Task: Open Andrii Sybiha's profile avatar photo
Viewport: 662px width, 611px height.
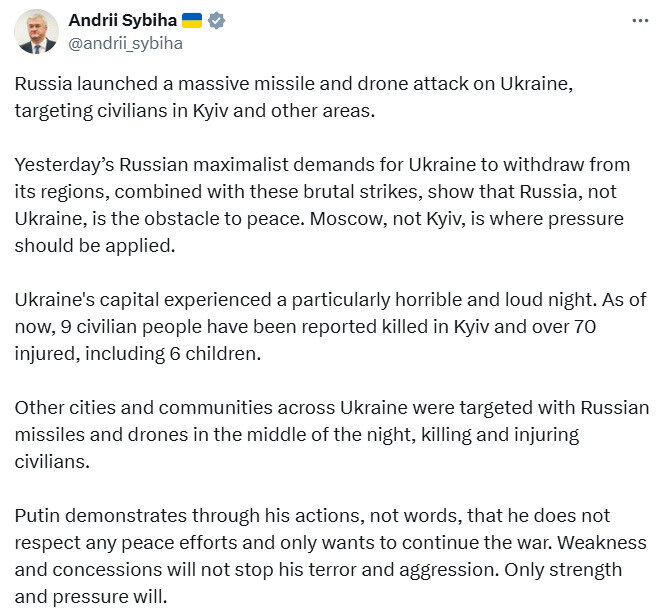Action: coord(36,32)
